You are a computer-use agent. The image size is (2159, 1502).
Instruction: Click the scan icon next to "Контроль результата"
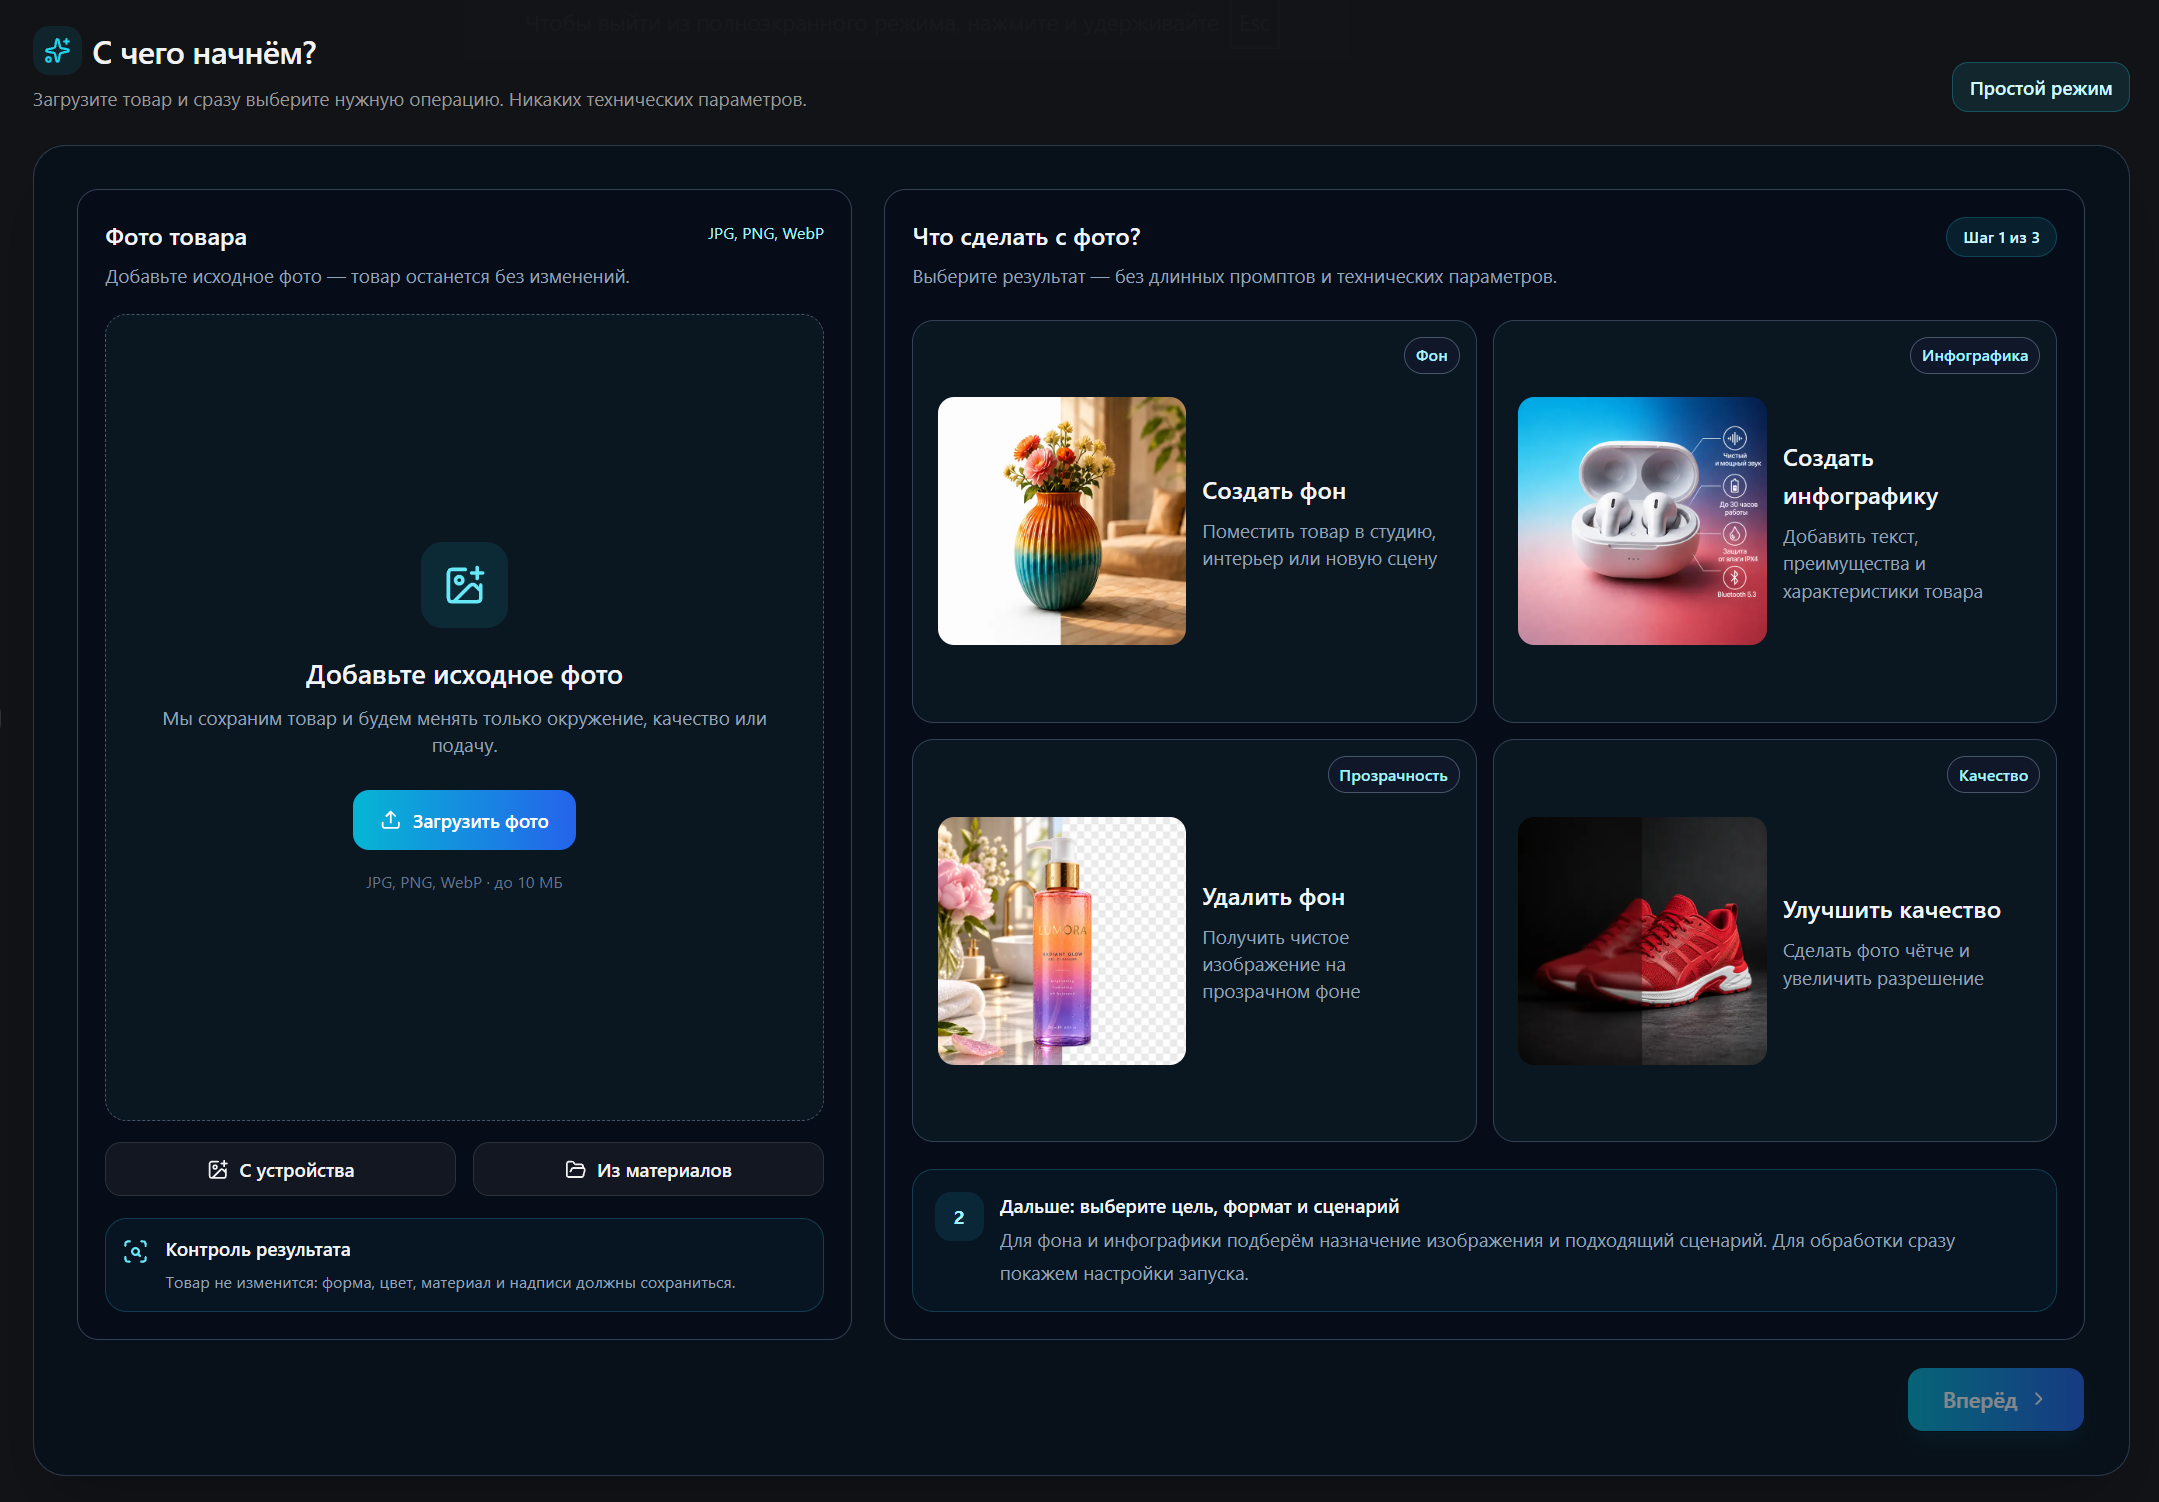coord(136,1251)
